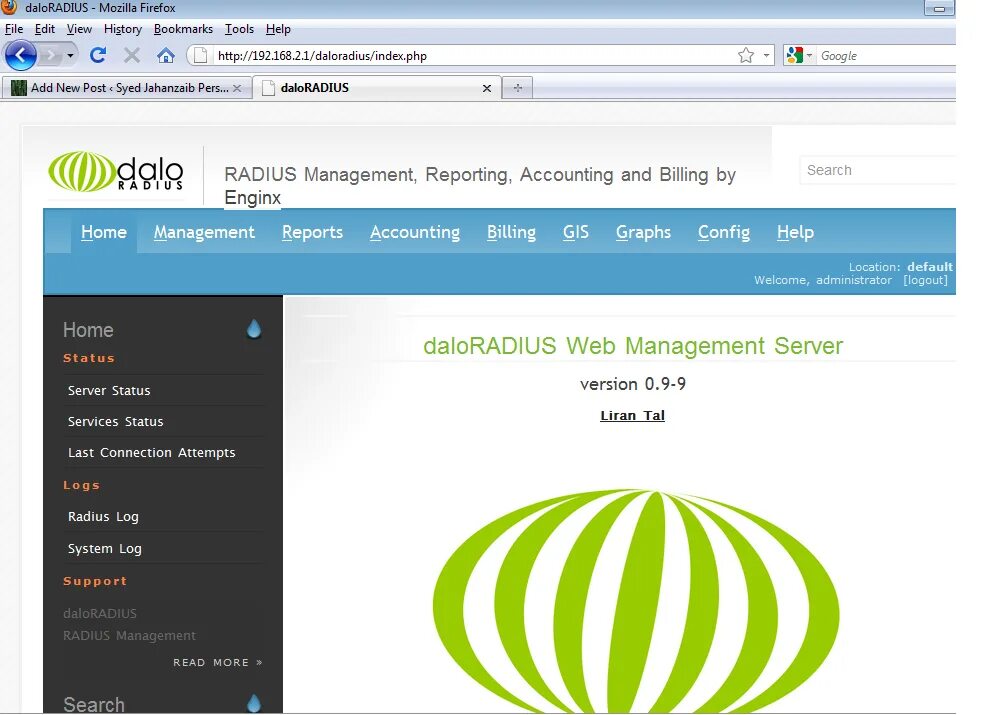Open Radius Log in sidebar
Viewport: 996px width, 715px height.
coord(104,517)
